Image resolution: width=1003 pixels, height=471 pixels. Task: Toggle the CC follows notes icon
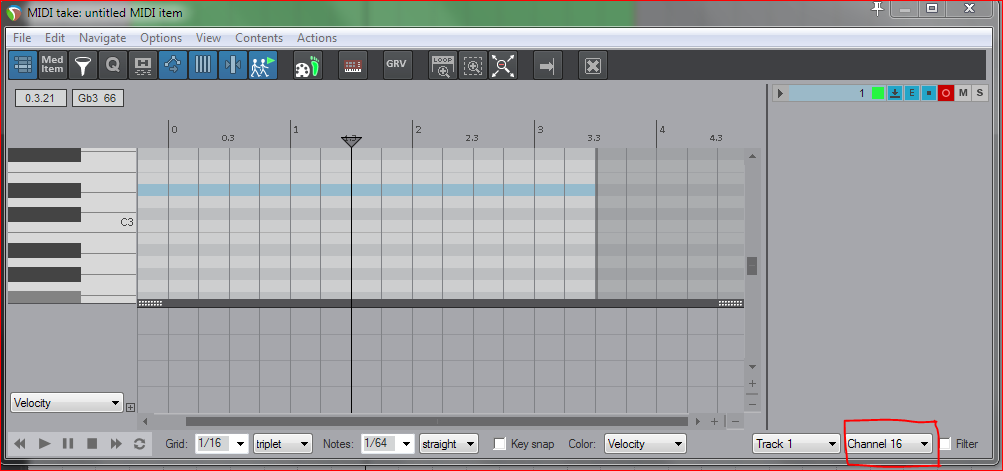point(173,65)
